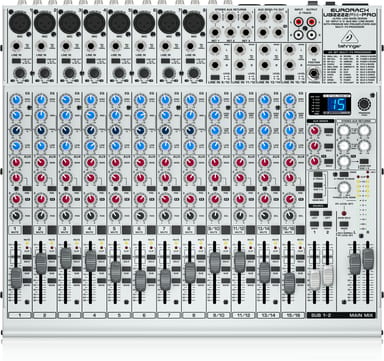Click the line-in jack on channel 6

(x=141, y=46)
